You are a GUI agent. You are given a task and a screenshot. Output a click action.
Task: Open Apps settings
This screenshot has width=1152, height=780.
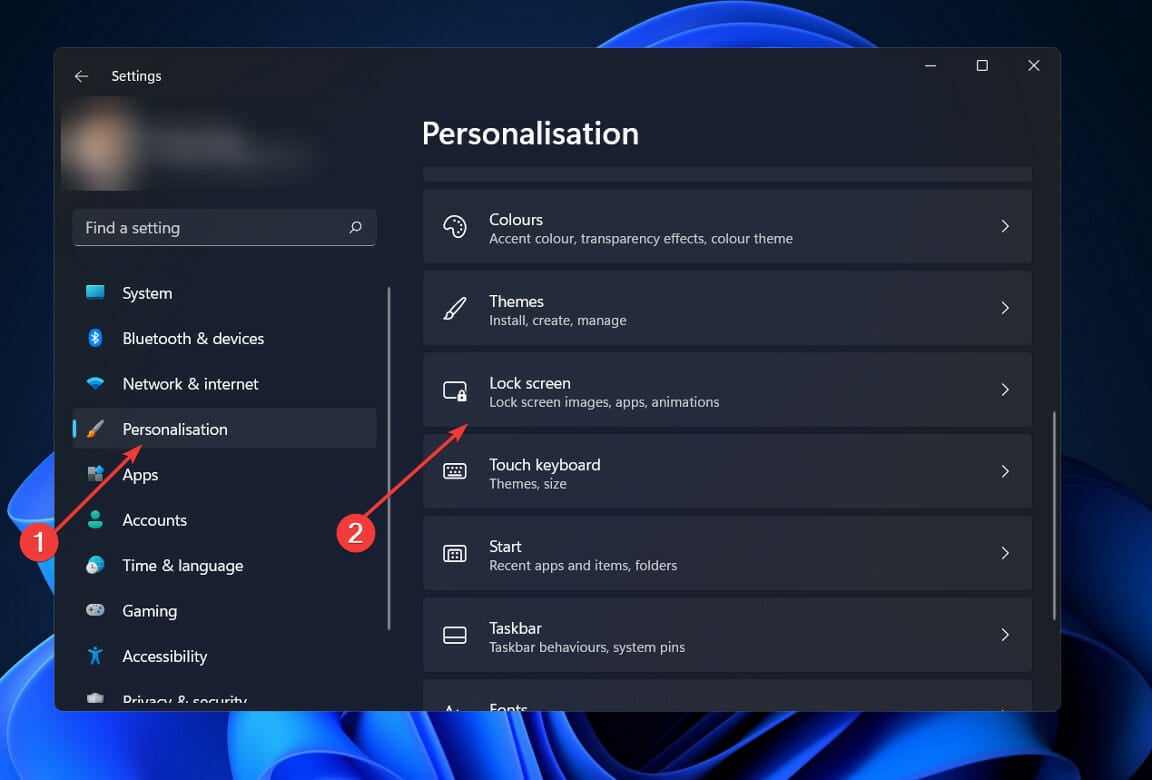tap(139, 474)
